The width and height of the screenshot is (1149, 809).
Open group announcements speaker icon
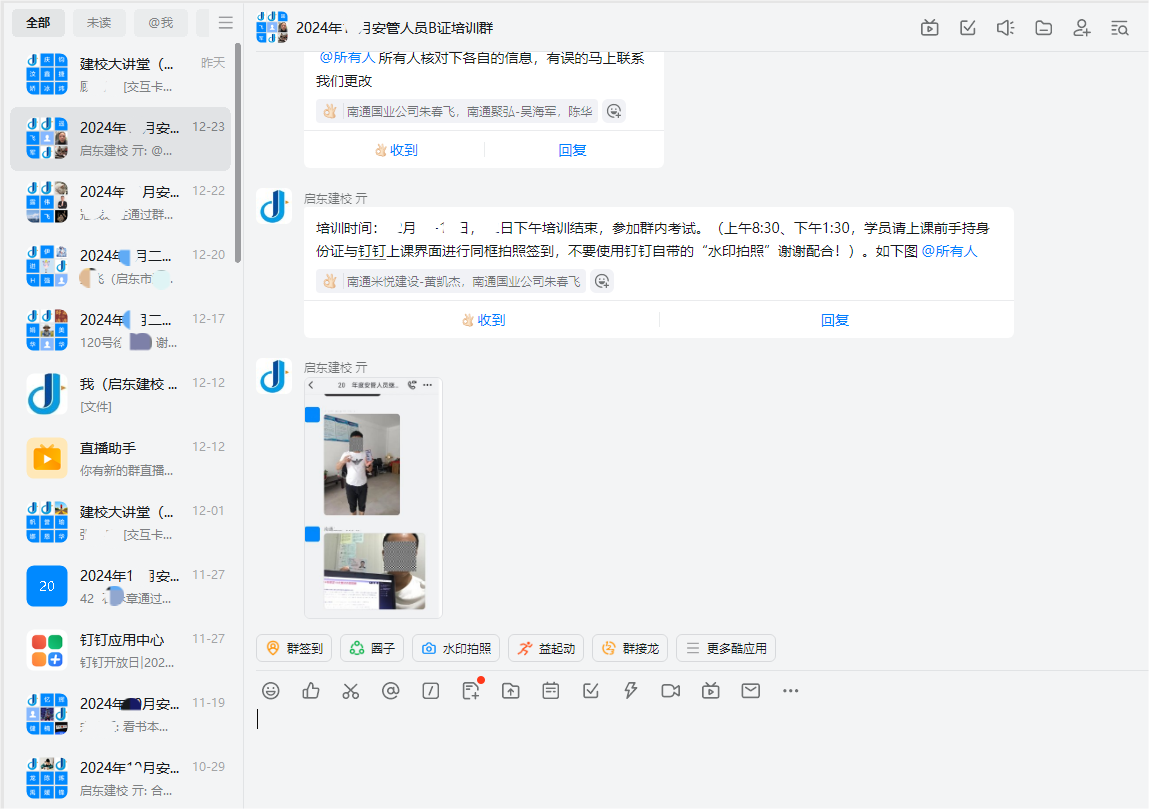1005,28
